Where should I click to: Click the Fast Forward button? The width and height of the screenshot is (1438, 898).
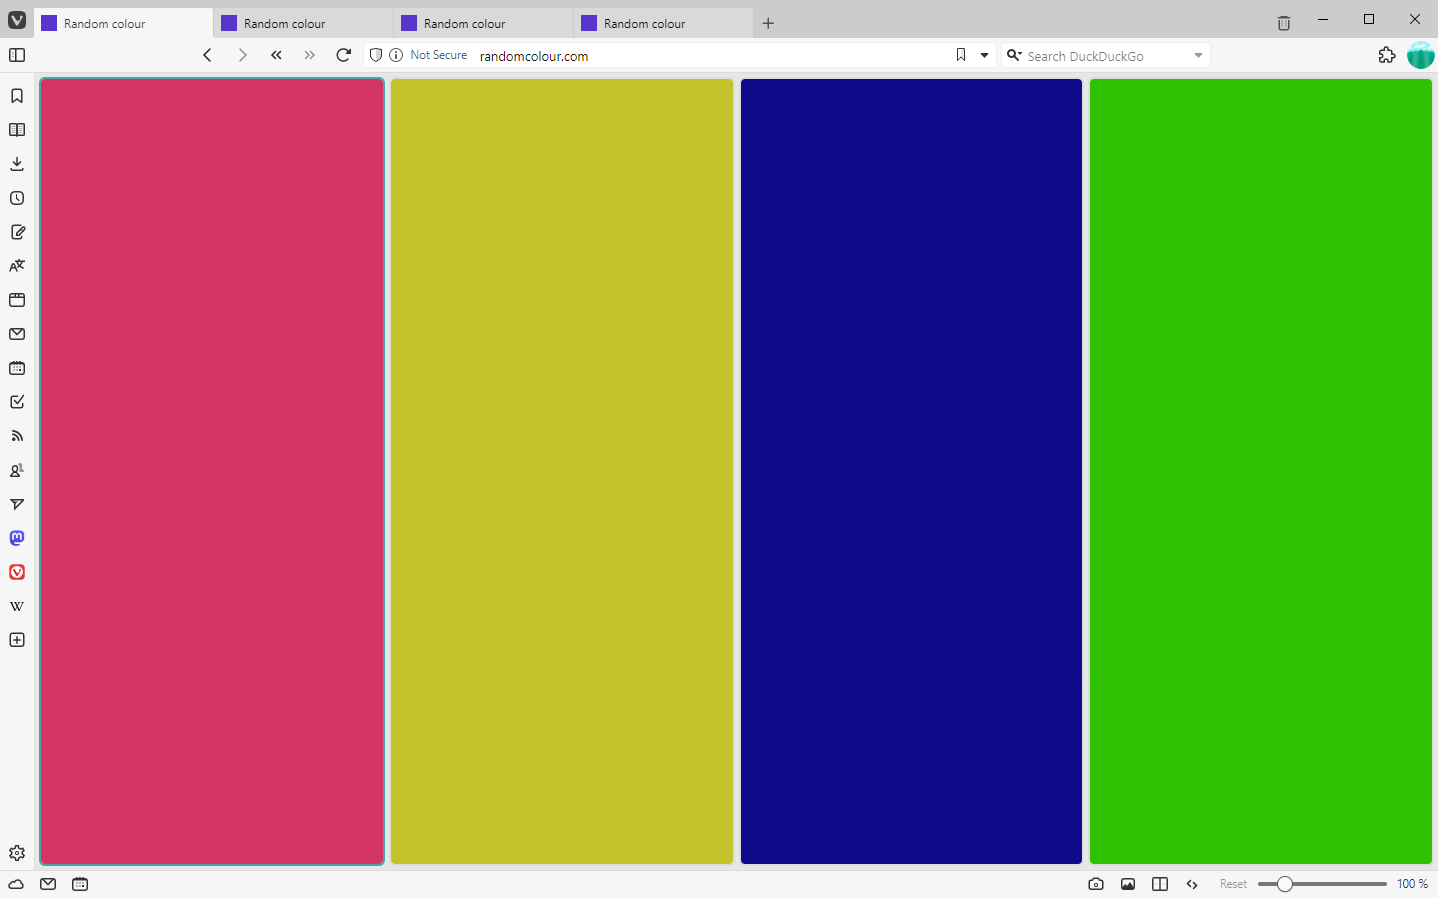(x=310, y=55)
